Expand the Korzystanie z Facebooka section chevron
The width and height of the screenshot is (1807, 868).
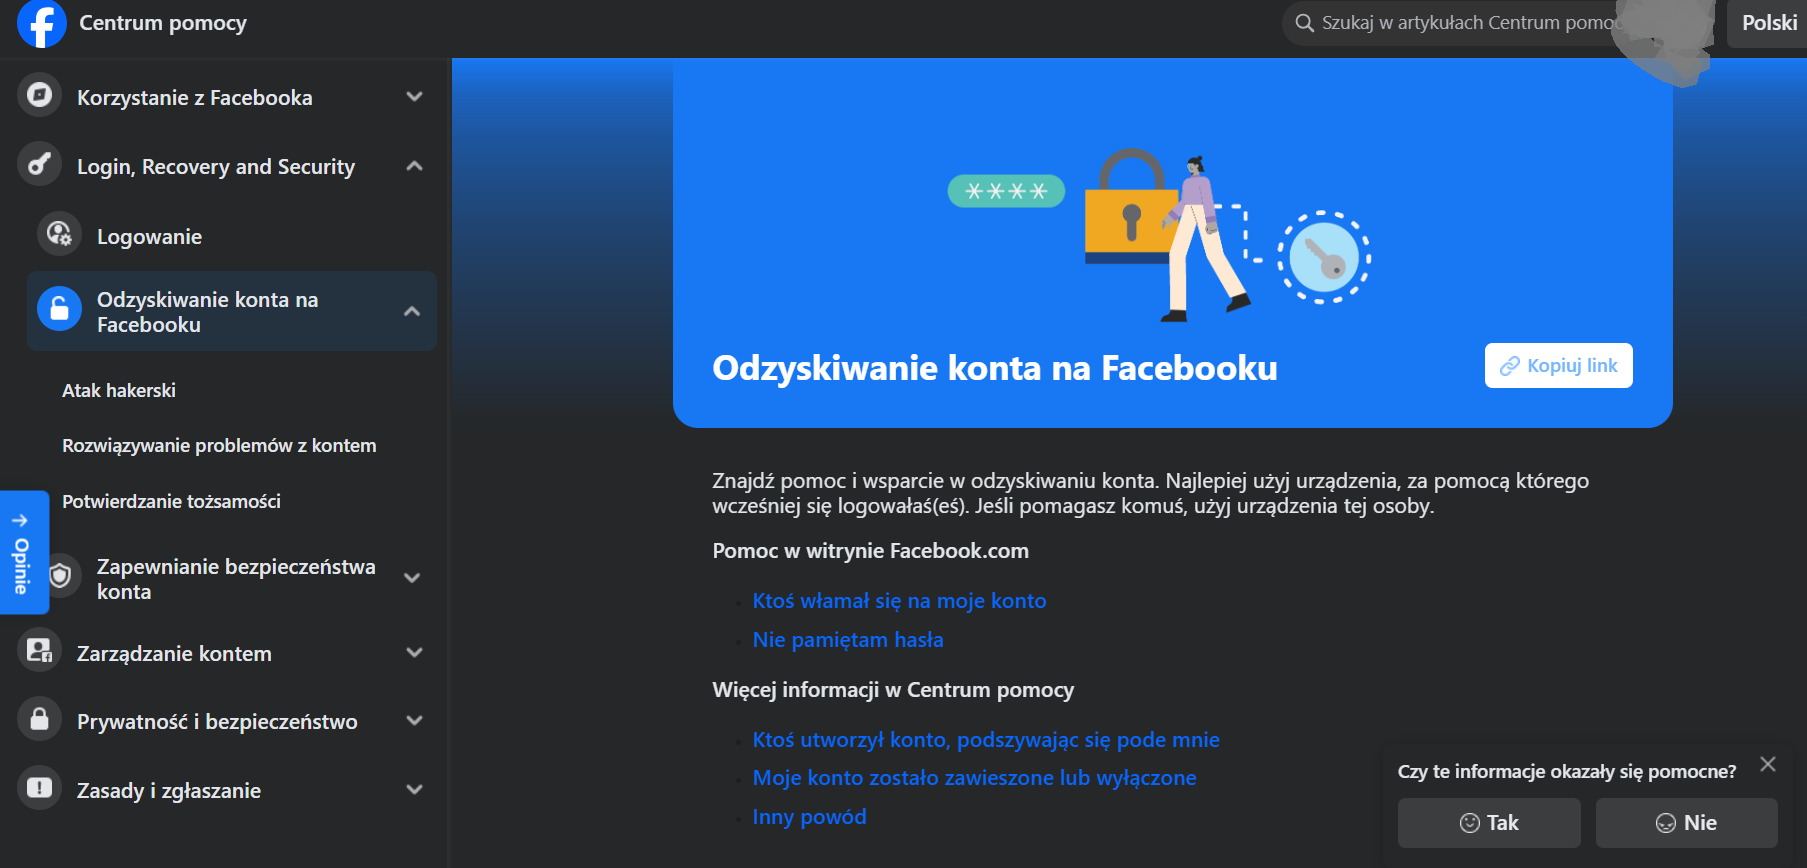(414, 97)
